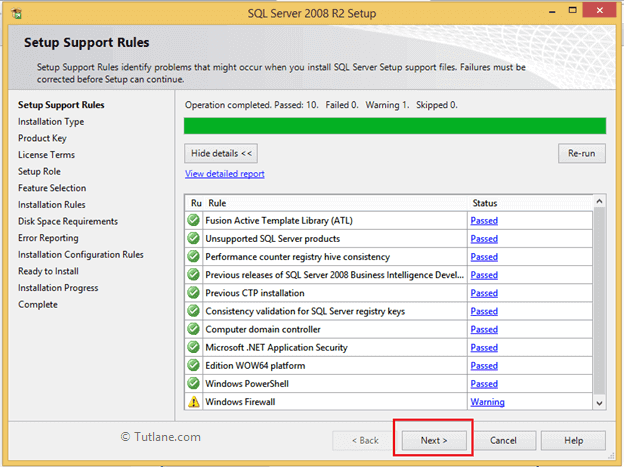Open the Warning link for Windows Firewall

coord(488,402)
